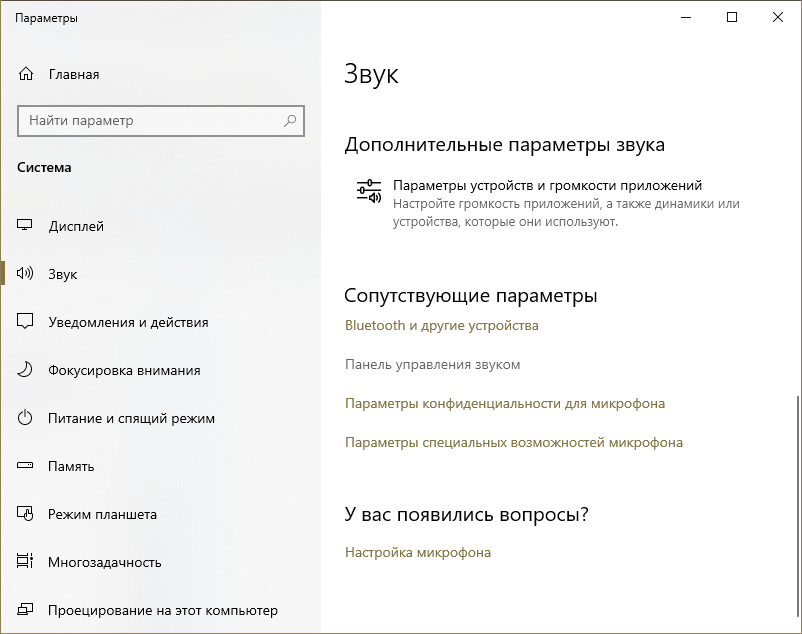Click the Режим планшета tablet icon

click(x=26, y=514)
